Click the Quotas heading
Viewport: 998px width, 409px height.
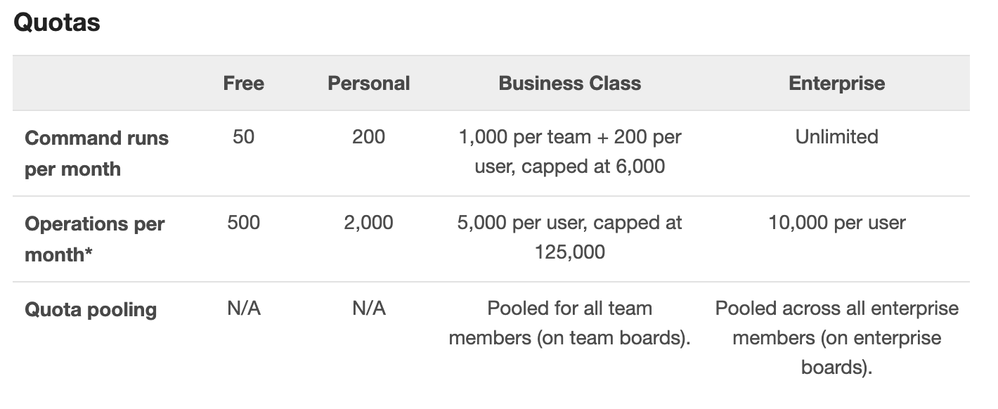57,22
